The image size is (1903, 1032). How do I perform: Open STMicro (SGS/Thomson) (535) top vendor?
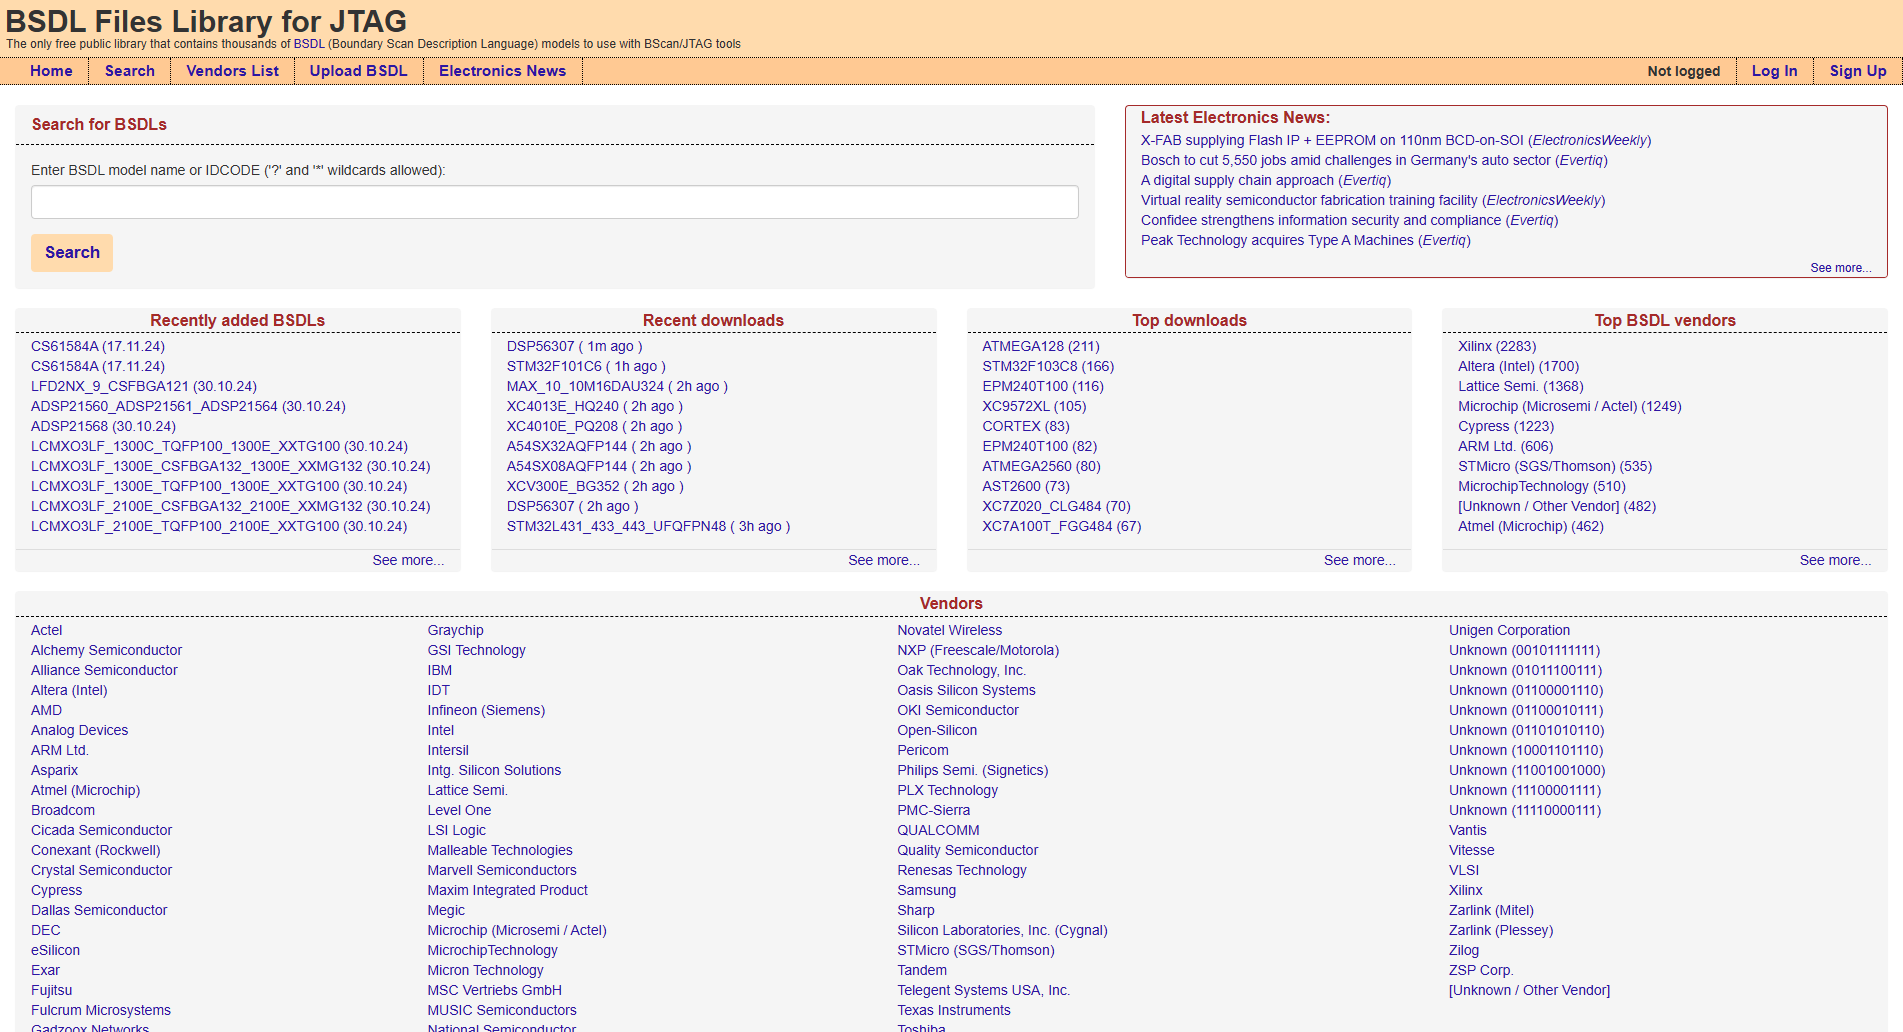(x=1555, y=466)
